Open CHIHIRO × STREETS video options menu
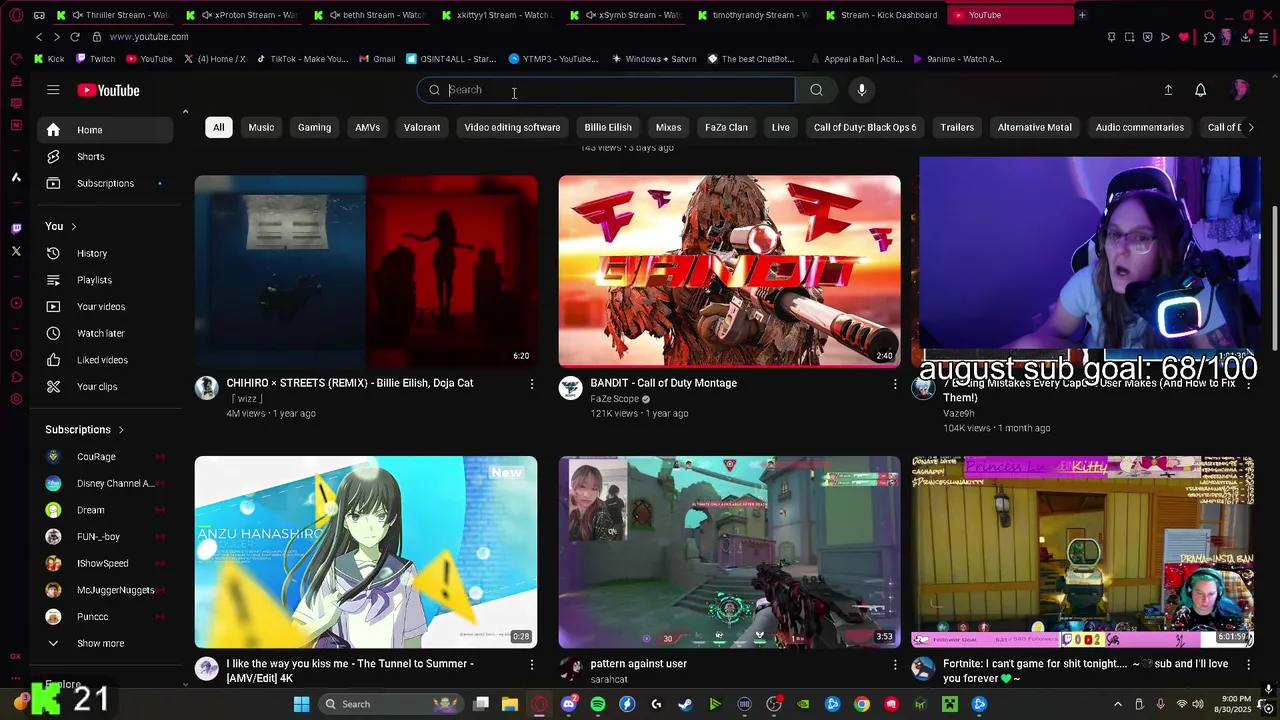This screenshot has width=1280, height=720. (532, 384)
